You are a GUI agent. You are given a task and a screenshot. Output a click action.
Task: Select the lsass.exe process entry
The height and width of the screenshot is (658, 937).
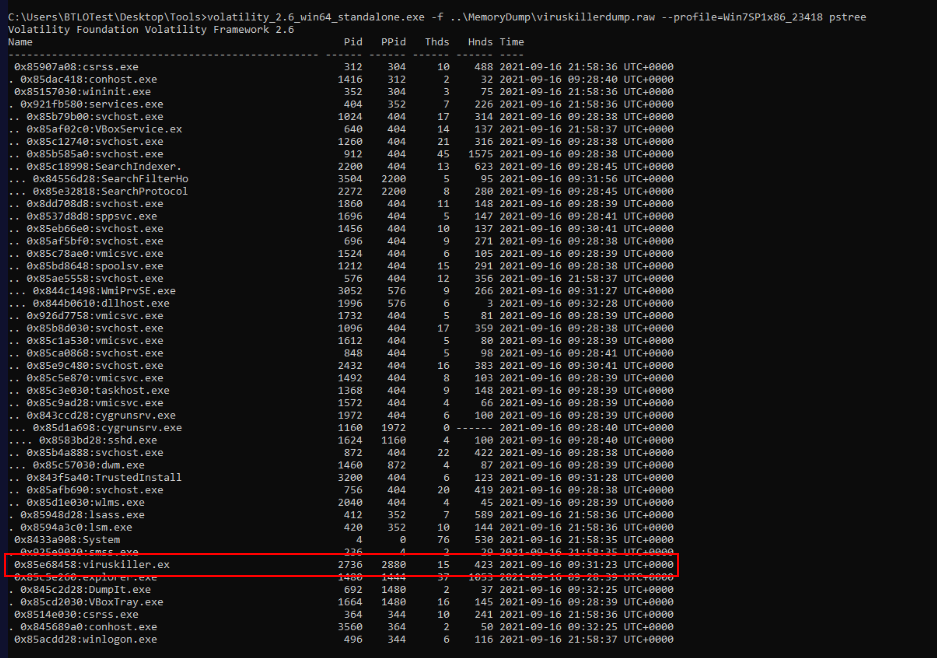(x=82, y=515)
